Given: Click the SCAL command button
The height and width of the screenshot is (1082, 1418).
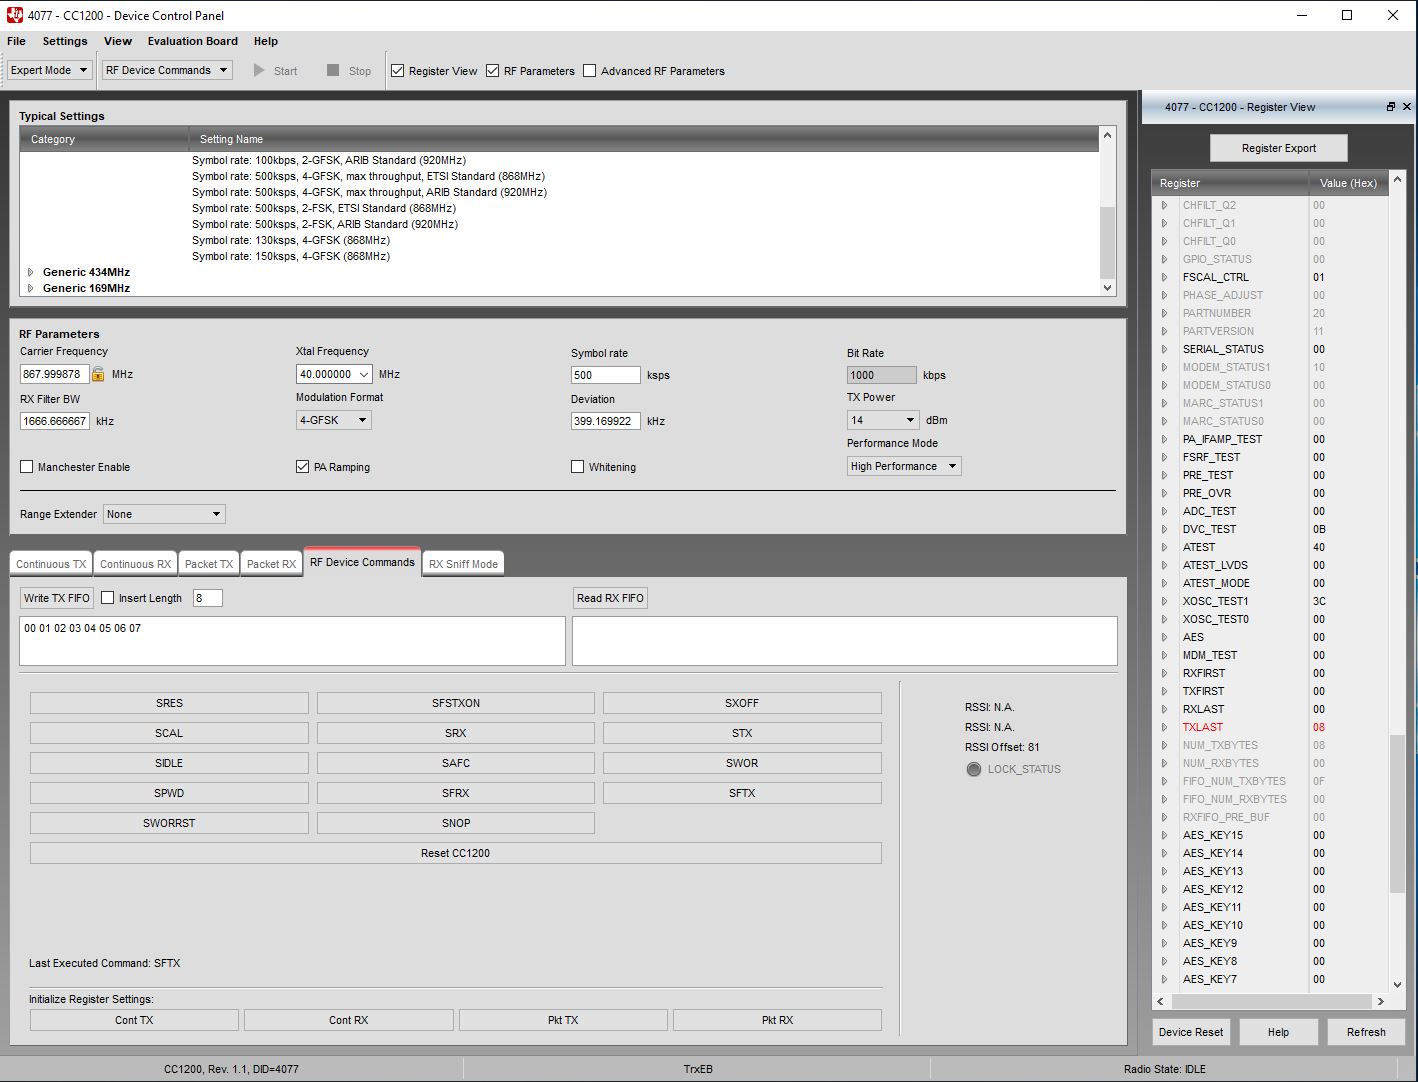Looking at the screenshot, I should tap(169, 733).
